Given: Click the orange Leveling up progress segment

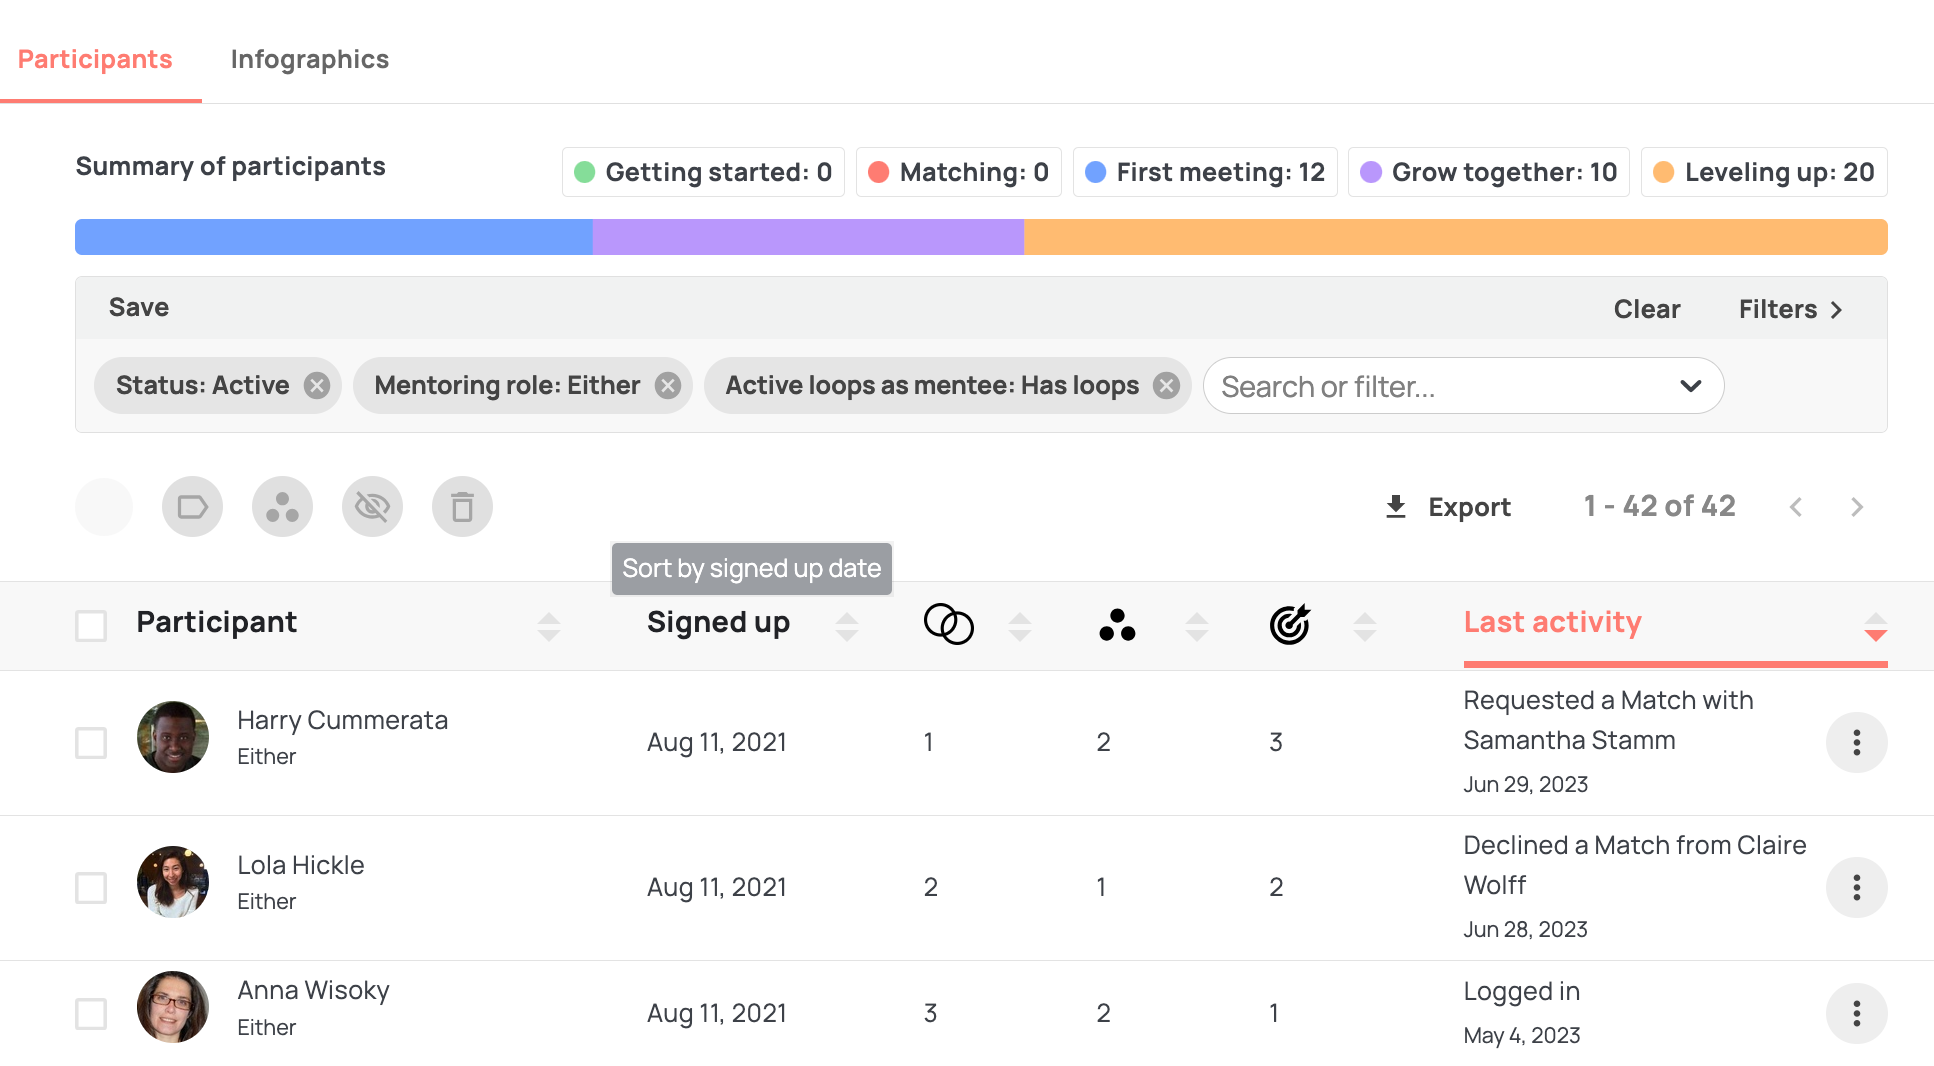Looking at the screenshot, I should click(x=1456, y=237).
